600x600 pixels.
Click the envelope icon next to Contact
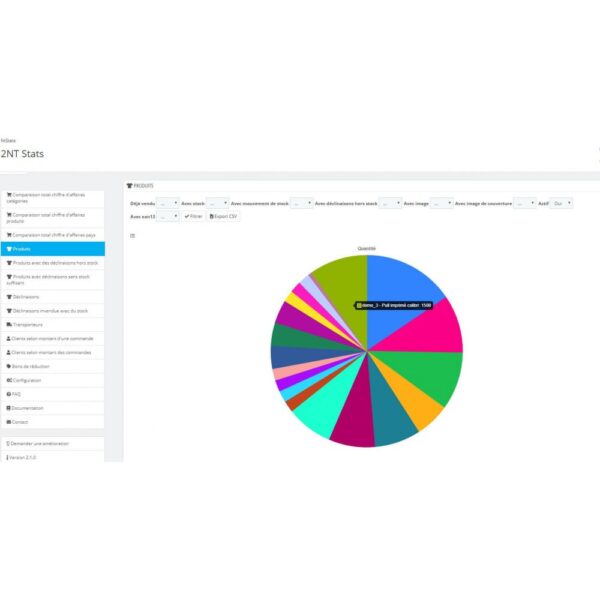click(x=8, y=422)
